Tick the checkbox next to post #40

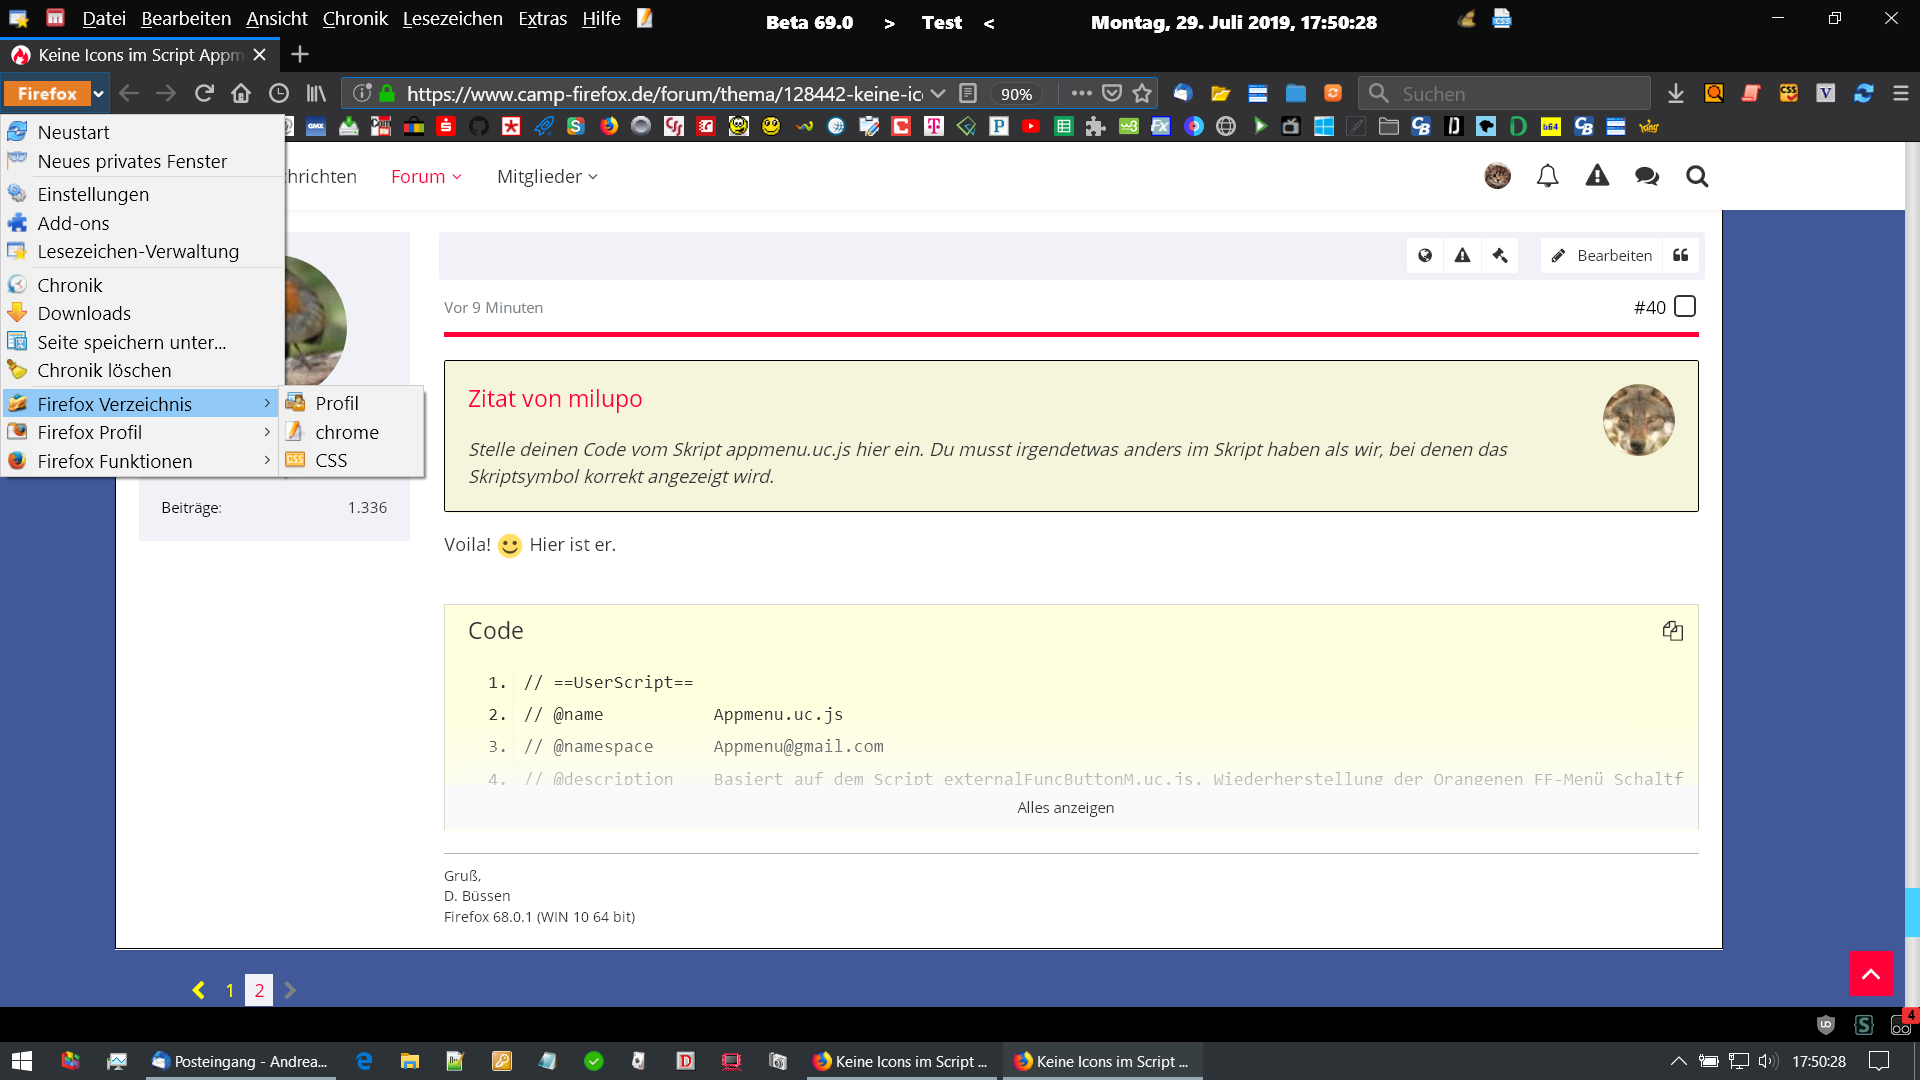click(1685, 306)
